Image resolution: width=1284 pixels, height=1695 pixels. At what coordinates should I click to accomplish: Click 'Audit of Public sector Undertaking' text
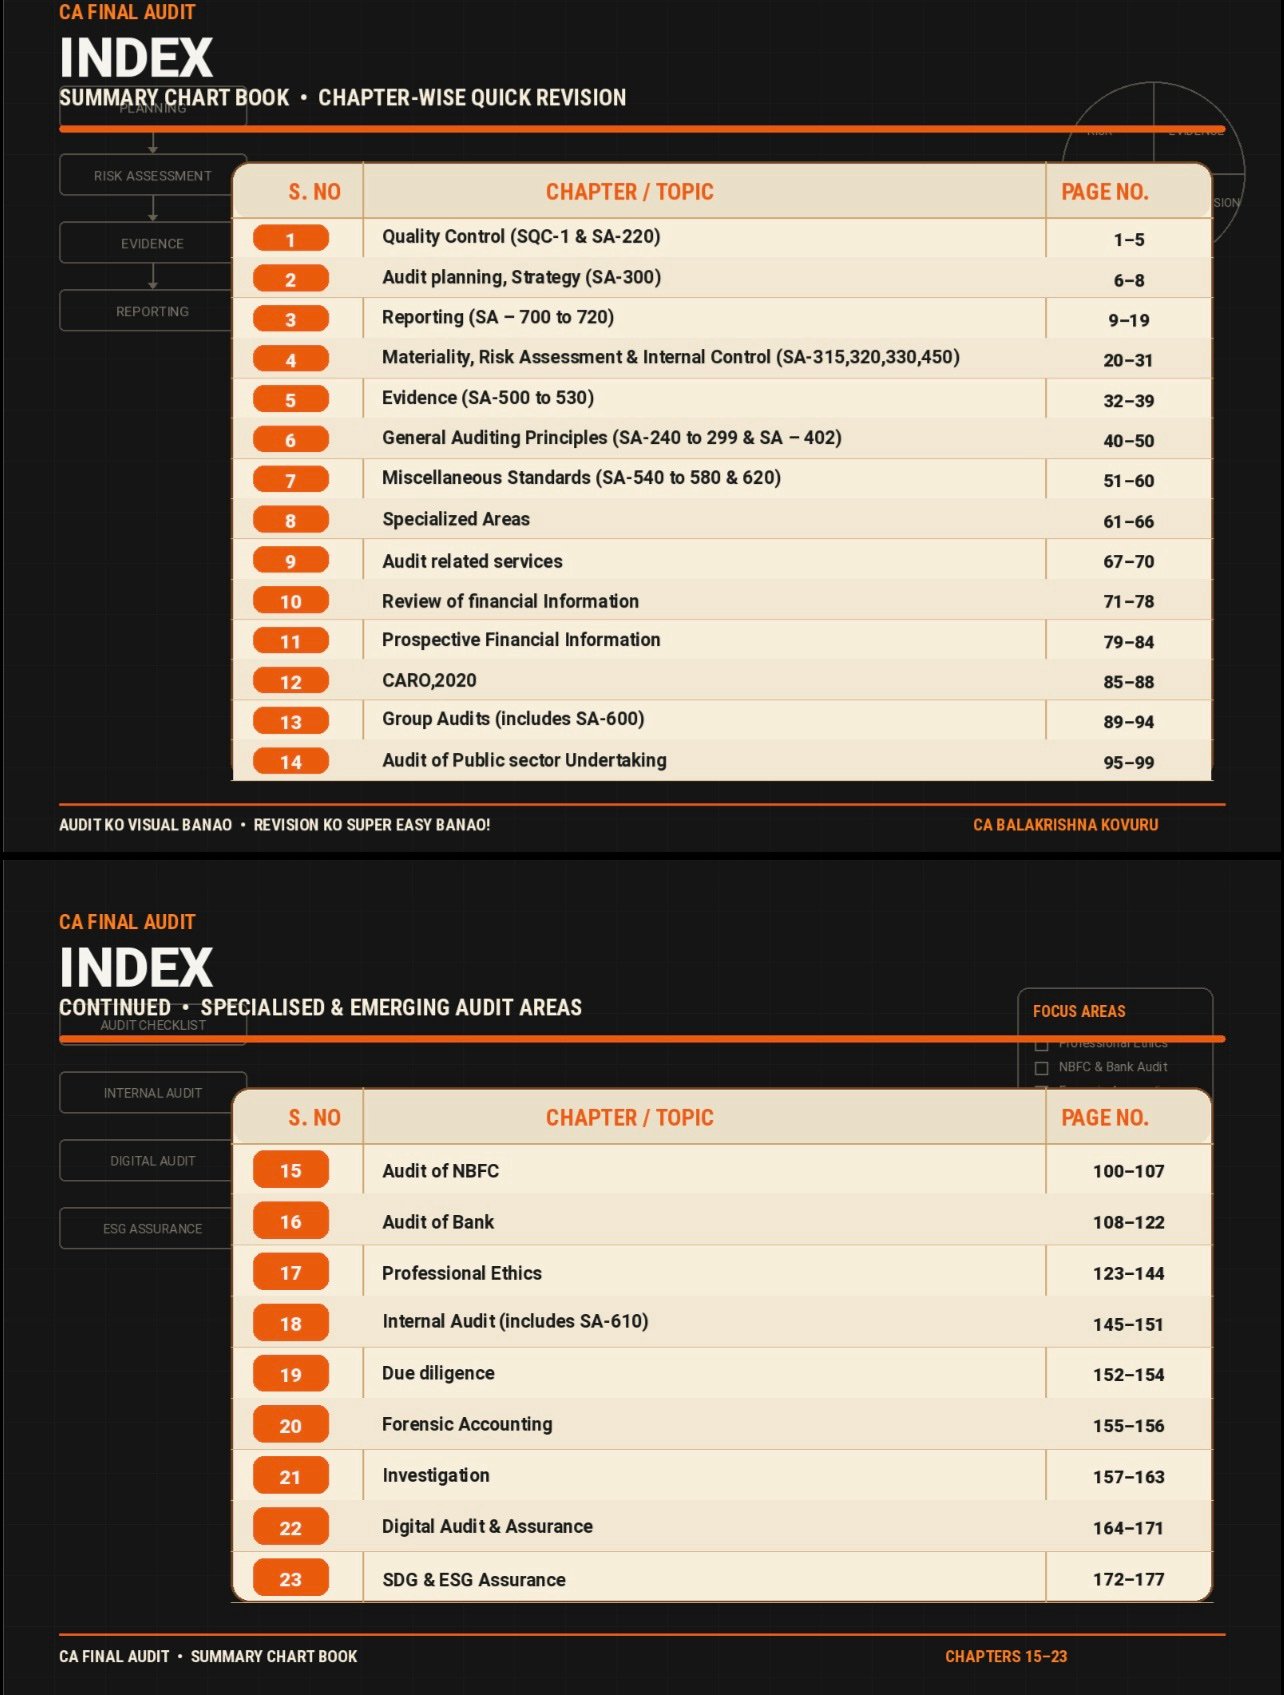pyautogui.click(x=524, y=760)
